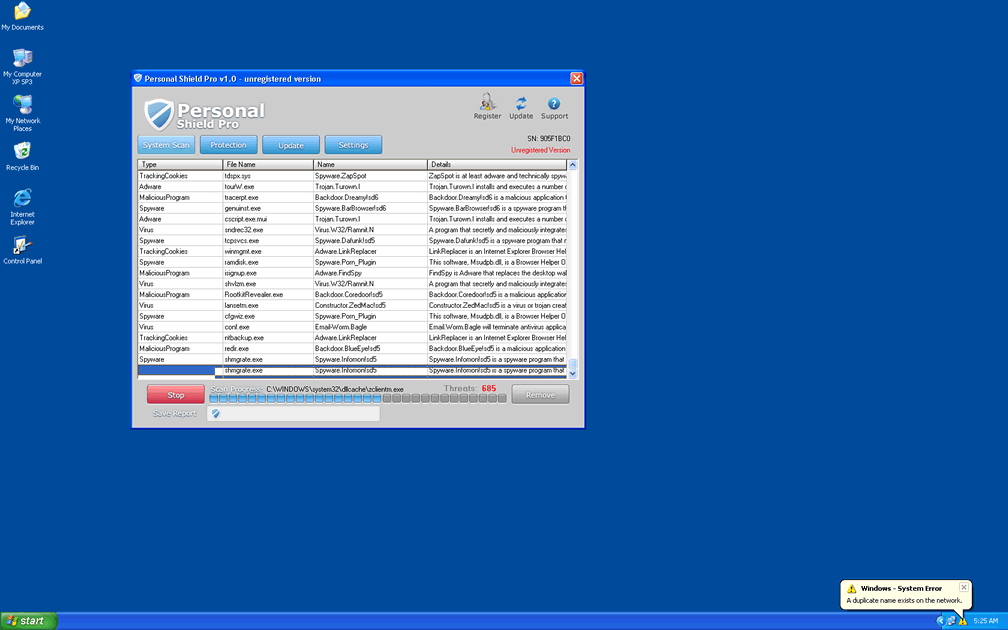Click the Register icon with padlock
The width and height of the screenshot is (1008, 630).
(x=487, y=104)
